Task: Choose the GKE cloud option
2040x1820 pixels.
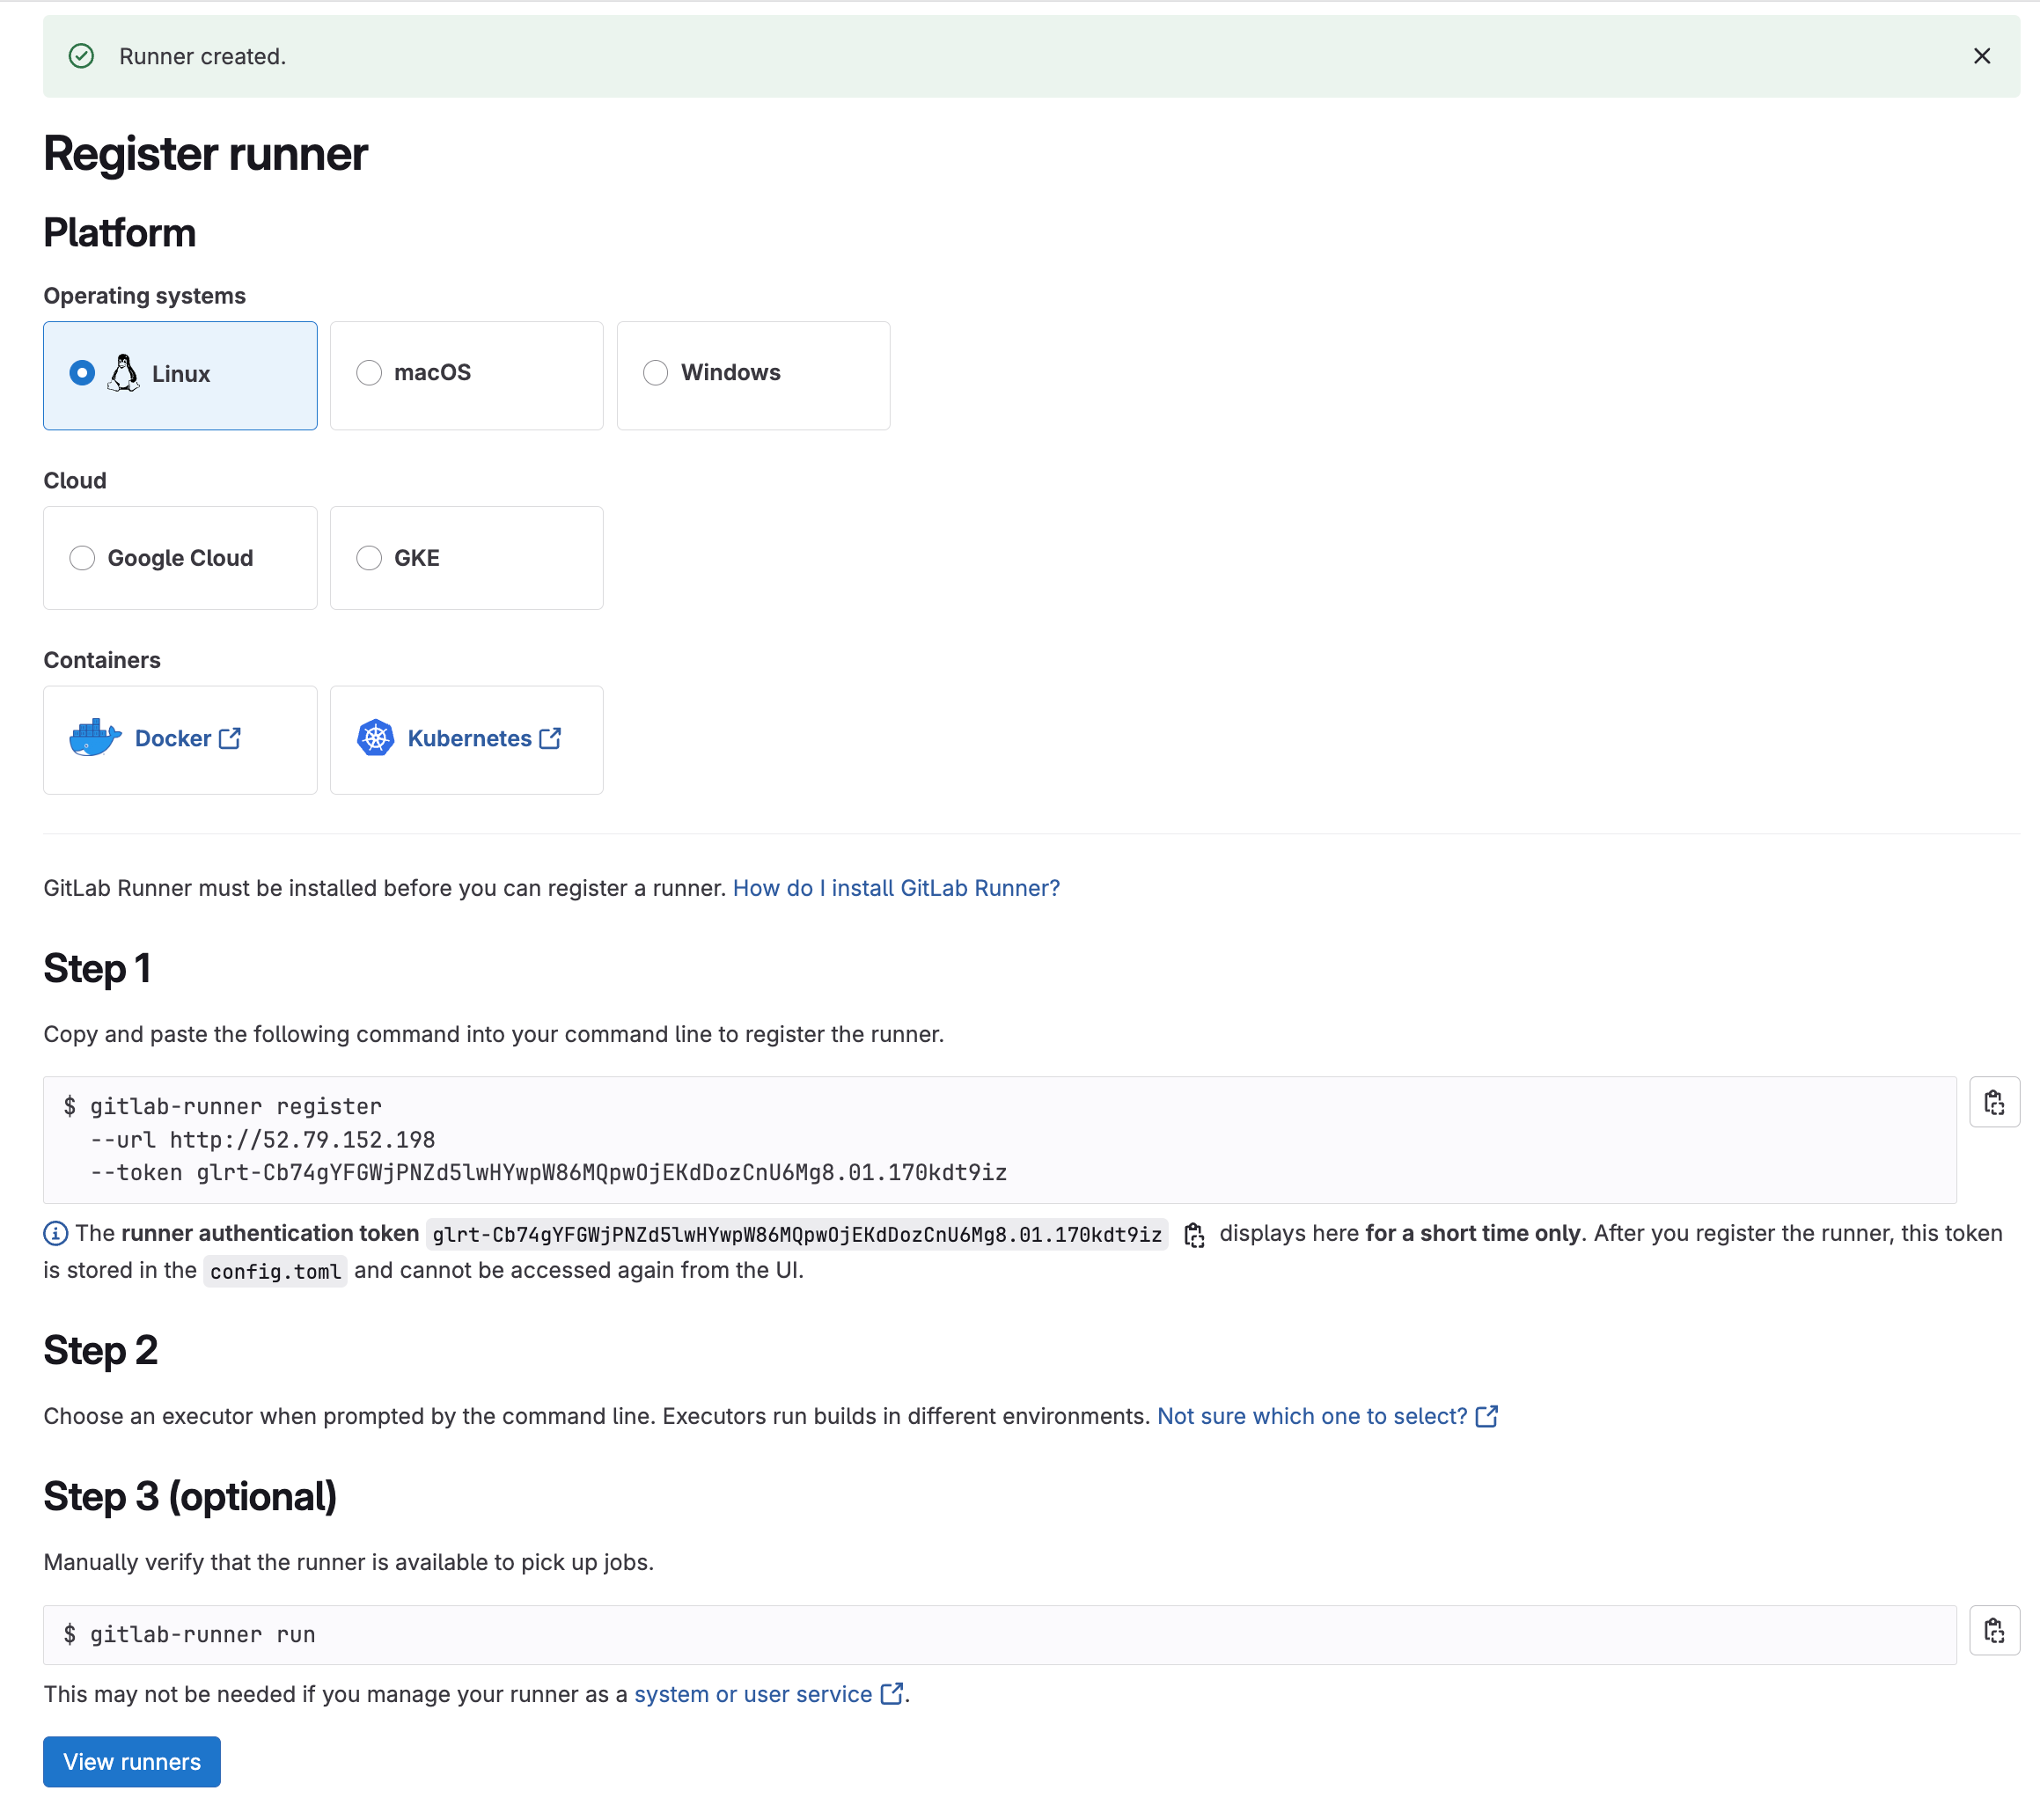Action: point(369,558)
